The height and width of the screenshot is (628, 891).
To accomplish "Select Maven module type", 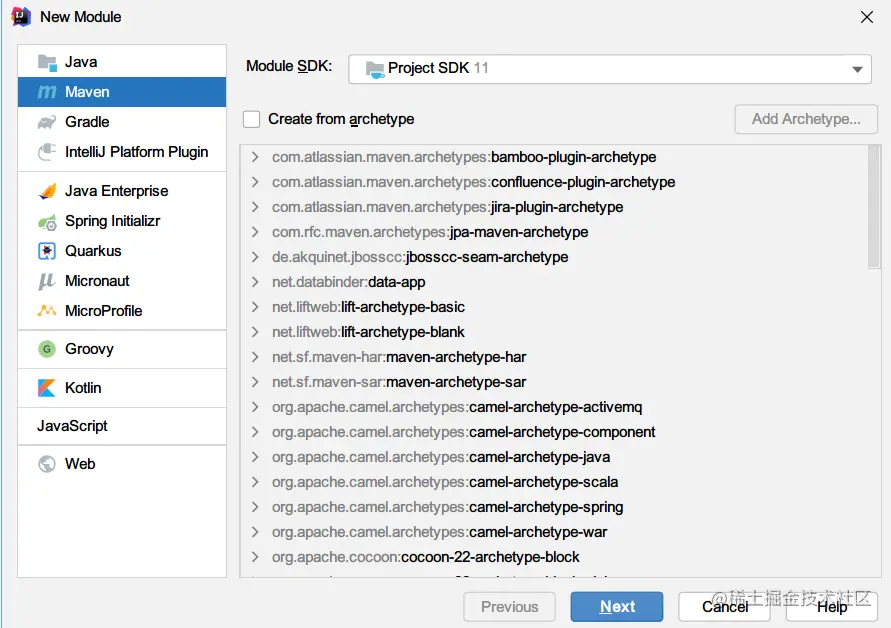I will (122, 92).
